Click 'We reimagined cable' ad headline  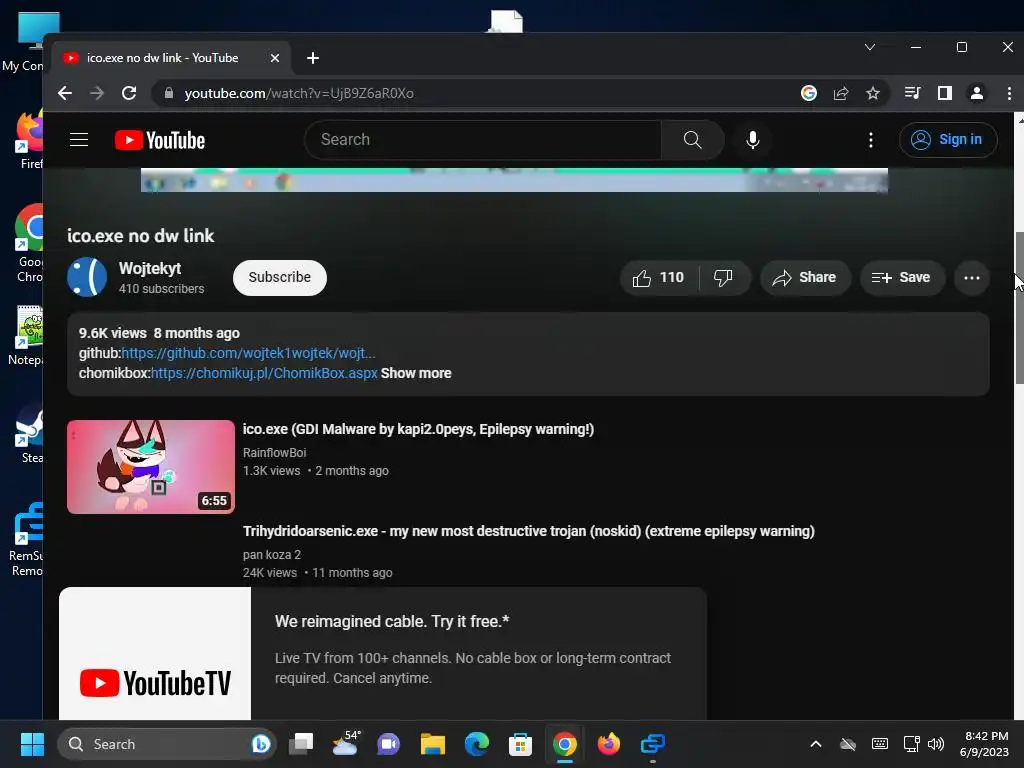pyautogui.click(x=392, y=621)
